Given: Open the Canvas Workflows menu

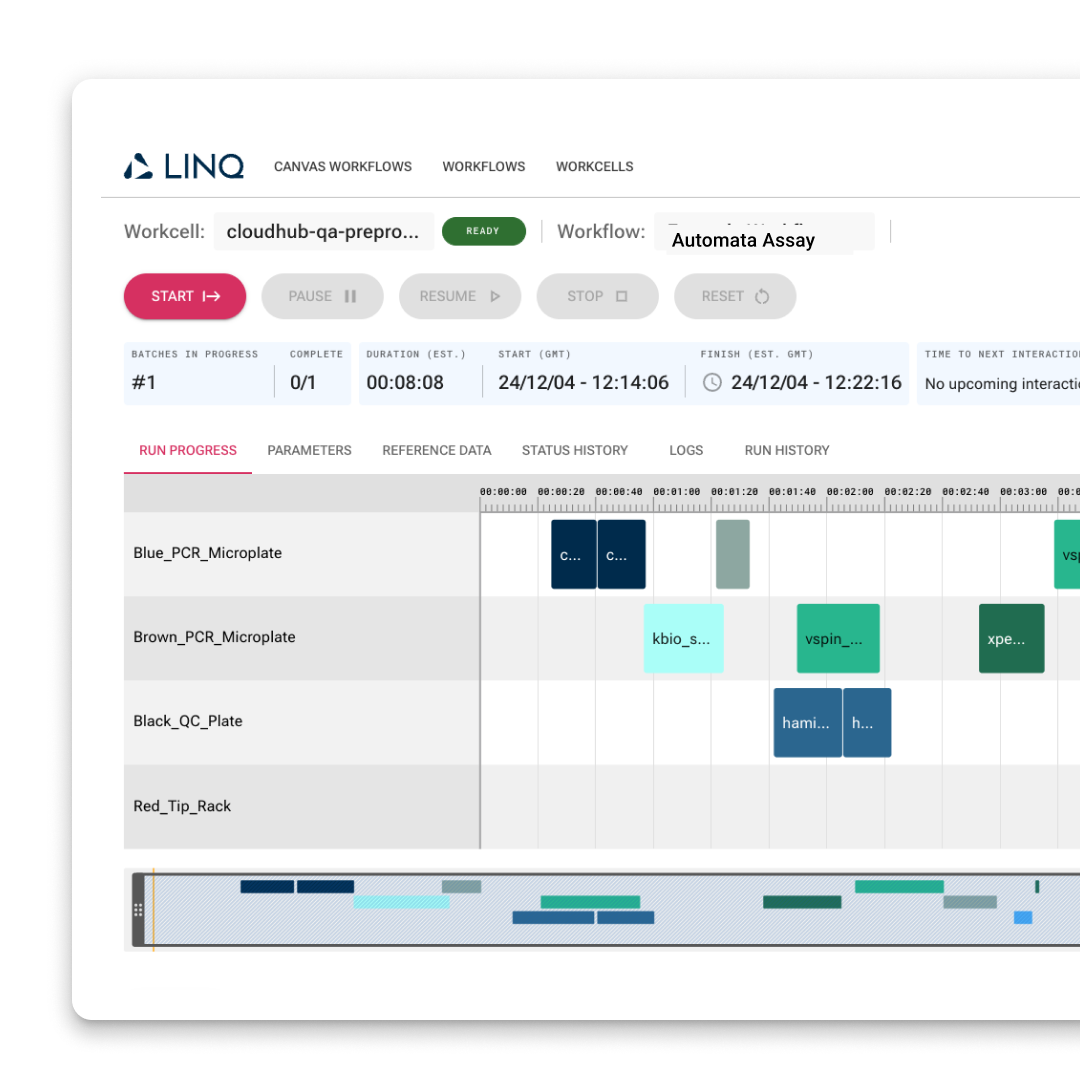Looking at the screenshot, I should click(x=342, y=167).
